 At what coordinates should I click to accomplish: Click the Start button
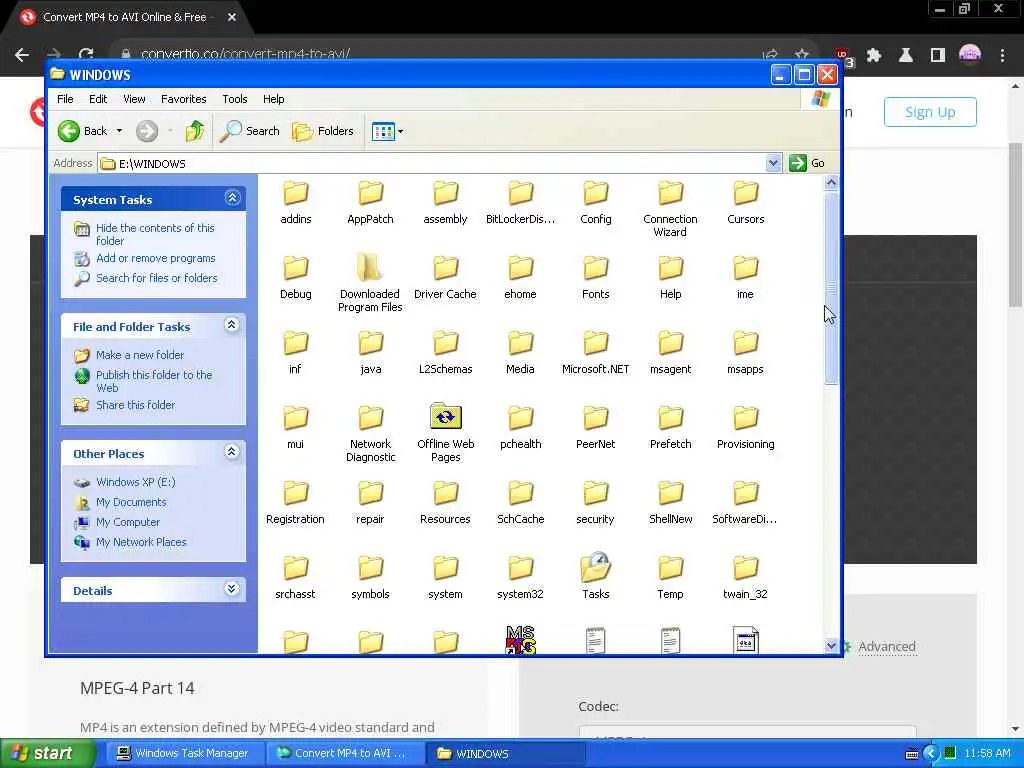click(x=47, y=754)
